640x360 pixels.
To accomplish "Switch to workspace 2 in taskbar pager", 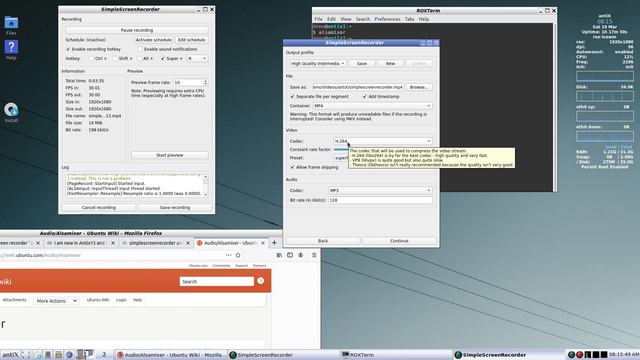I will coord(104,355).
